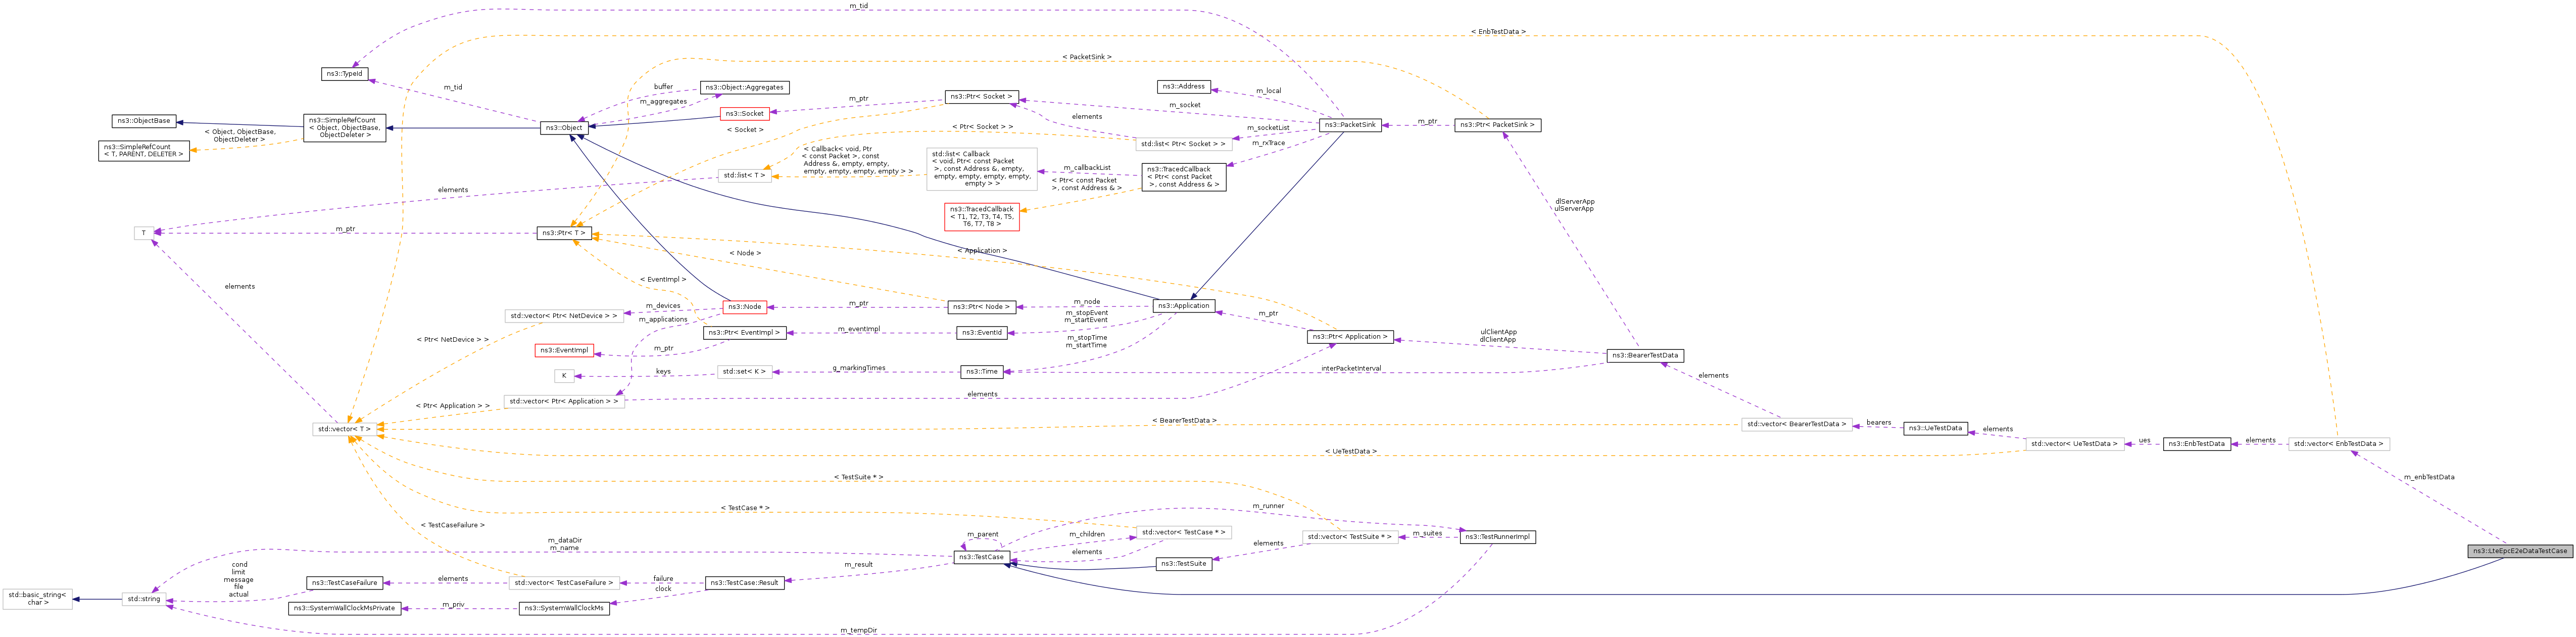The width and height of the screenshot is (2576, 637).
Task: Select std::vector< TestCase * > node
Action: click(1184, 533)
